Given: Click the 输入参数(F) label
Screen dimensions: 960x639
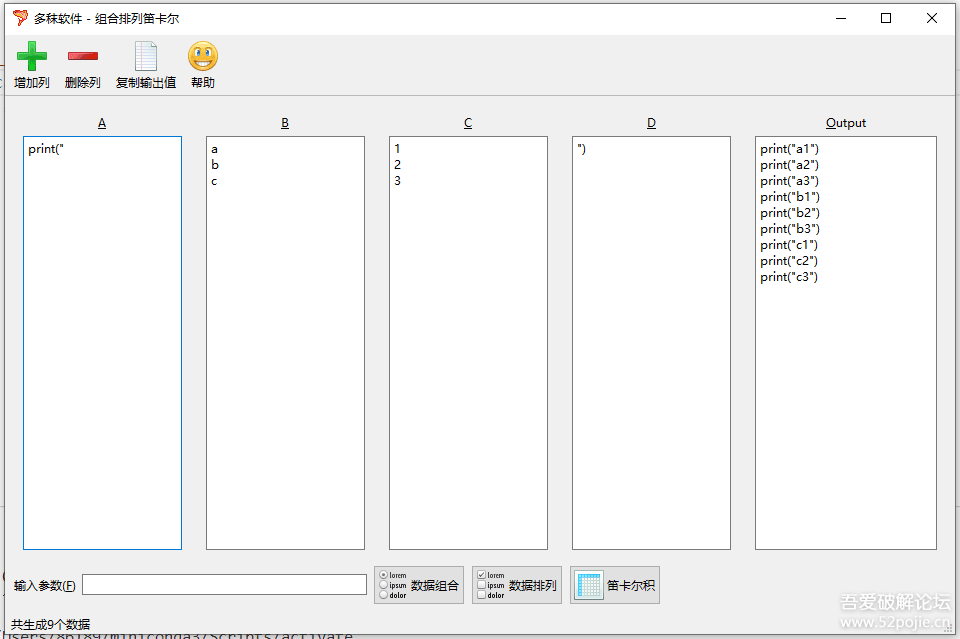Looking at the screenshot, I should coord(45,586).
